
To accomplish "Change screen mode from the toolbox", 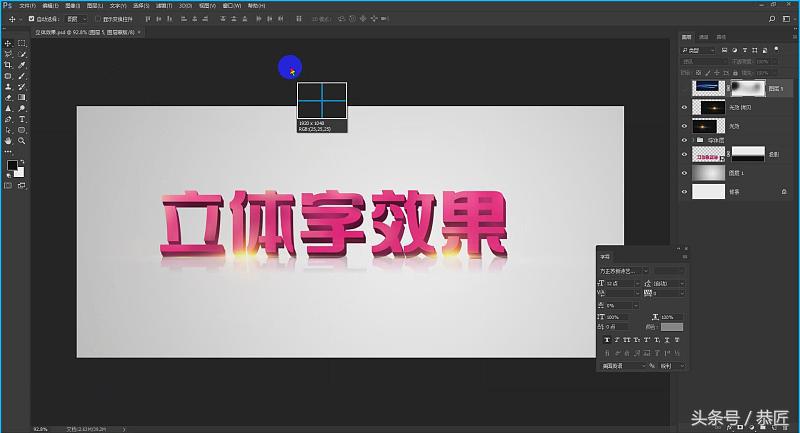I will coord(21,186).
